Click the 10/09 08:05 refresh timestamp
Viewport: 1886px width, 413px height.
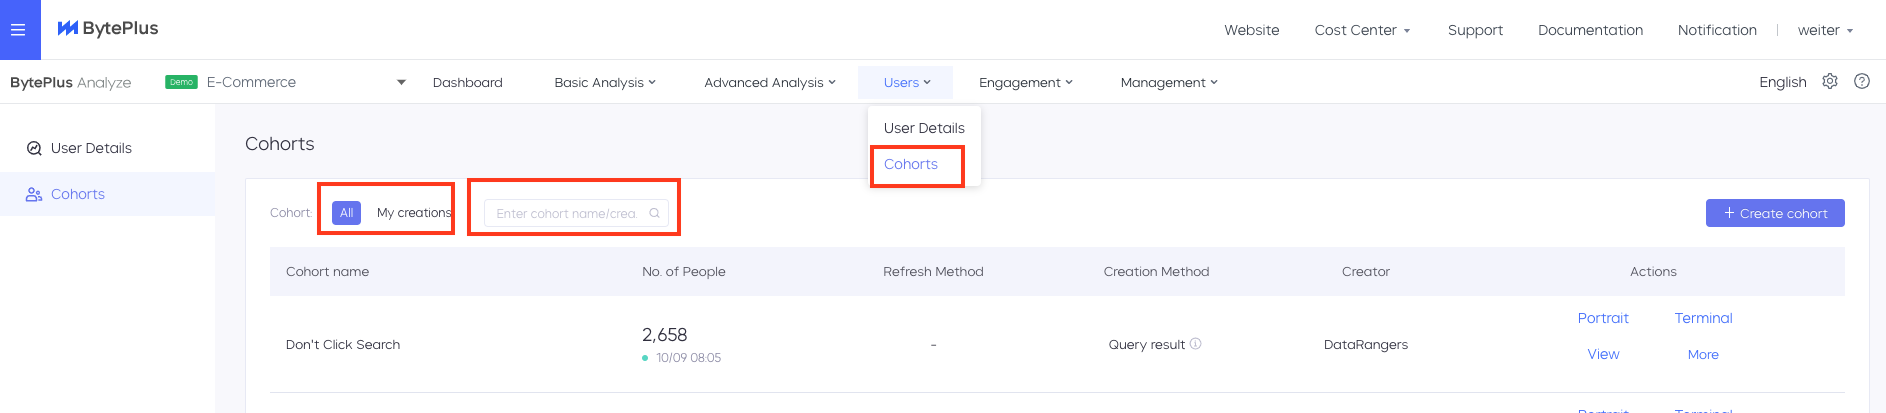[688, 358]
